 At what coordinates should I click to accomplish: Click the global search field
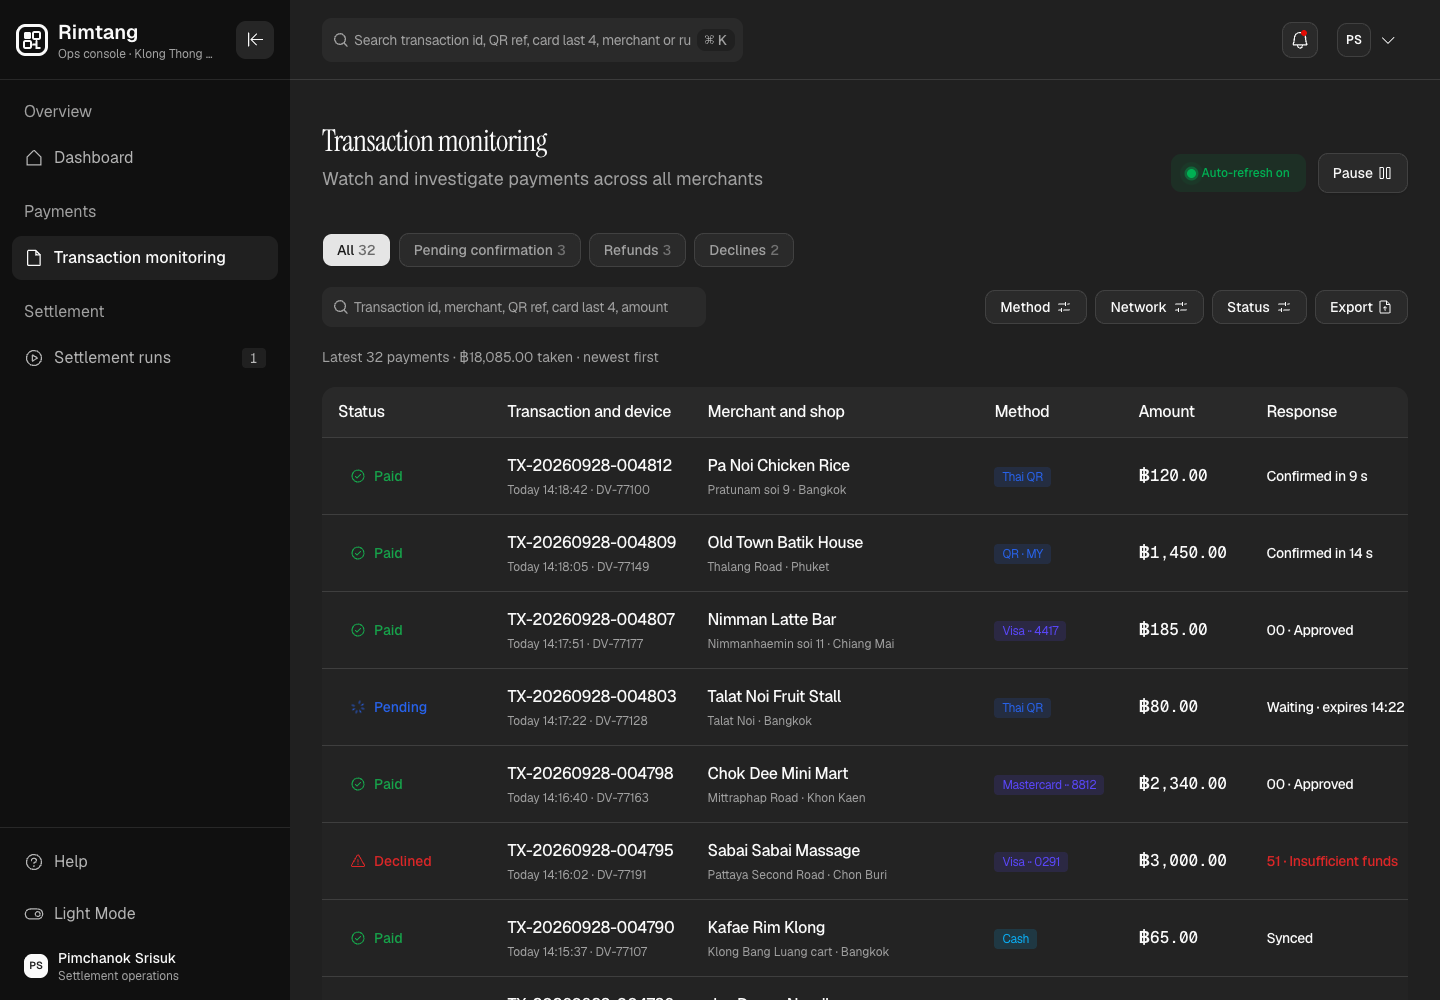(x=532, y=40)
